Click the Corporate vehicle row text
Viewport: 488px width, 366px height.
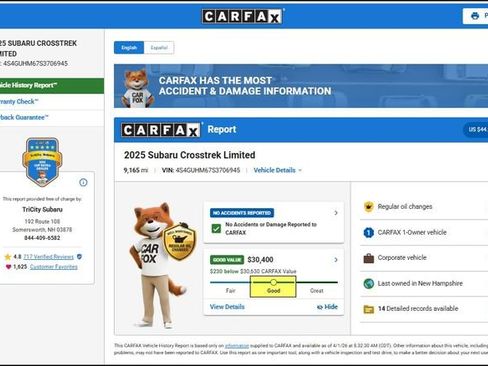[x=402, y=258]
